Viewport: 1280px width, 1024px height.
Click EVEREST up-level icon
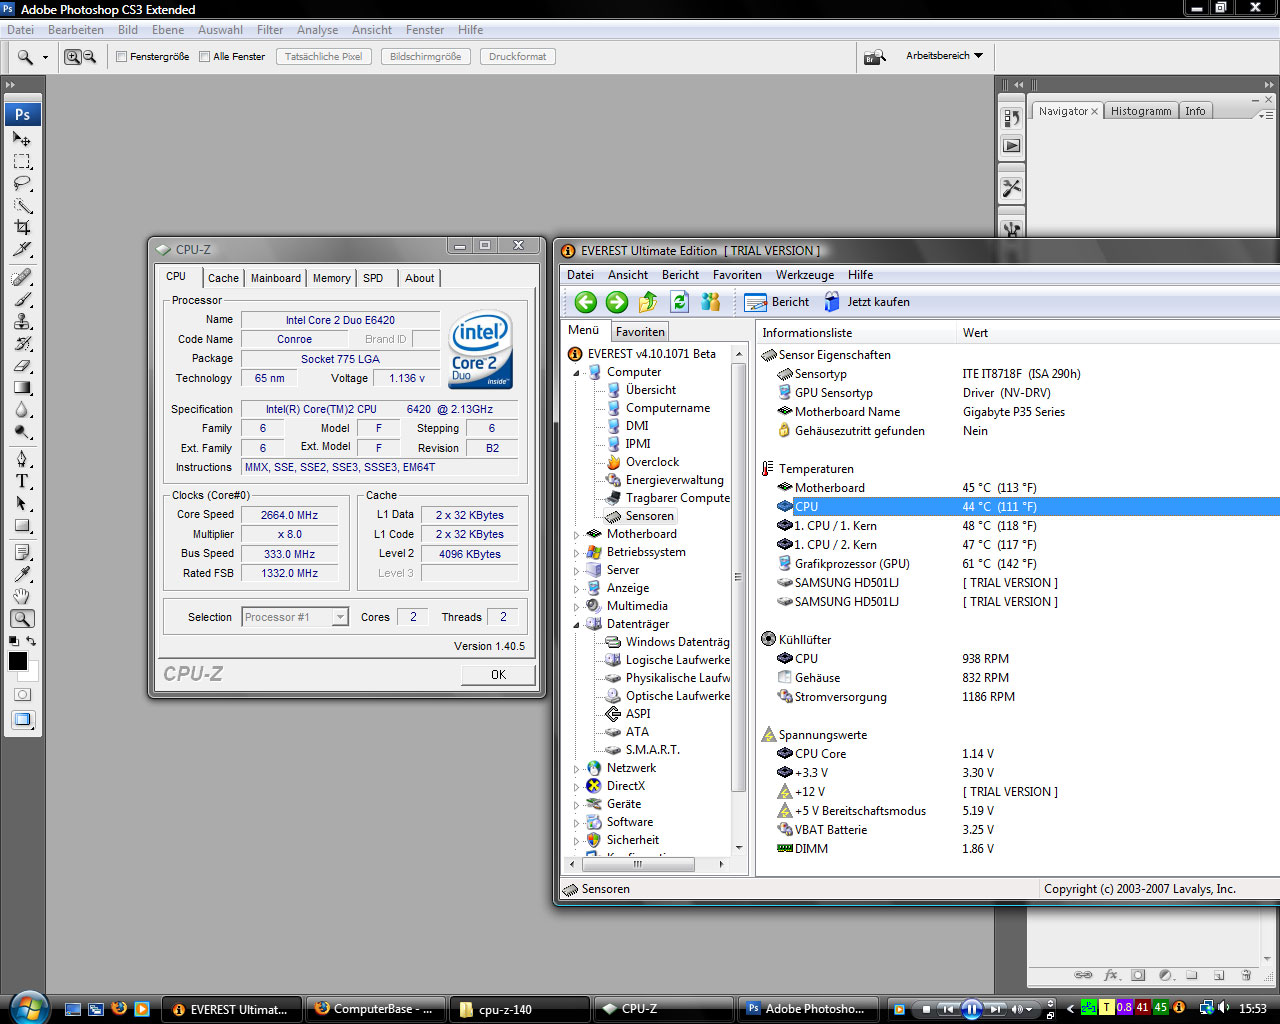click(648, 302)
